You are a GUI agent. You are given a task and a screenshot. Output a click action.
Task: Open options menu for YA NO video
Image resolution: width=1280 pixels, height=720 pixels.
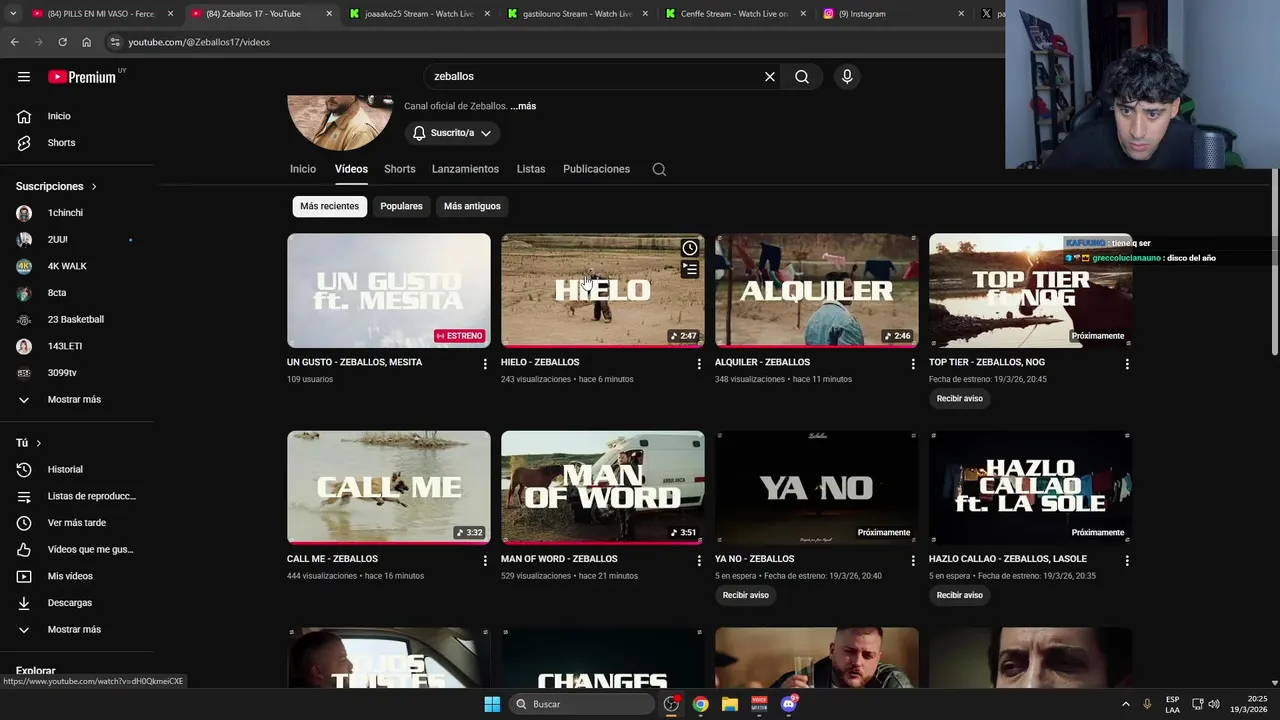pos(913,561)
